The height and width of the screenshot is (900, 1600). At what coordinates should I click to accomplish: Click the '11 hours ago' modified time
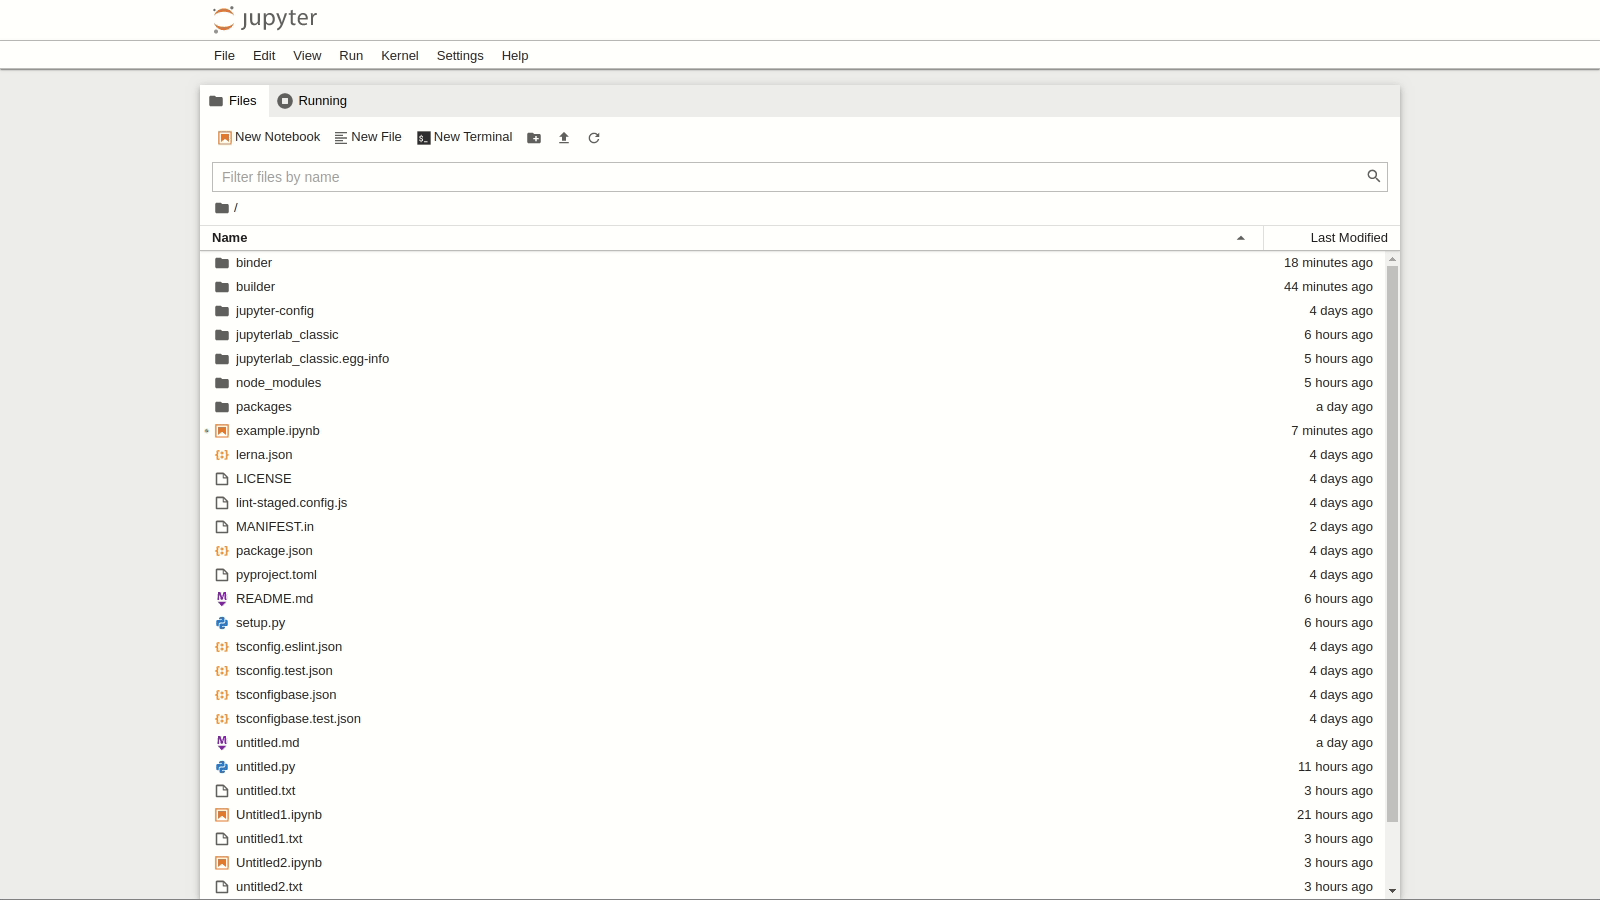[x=1335, y=767]
